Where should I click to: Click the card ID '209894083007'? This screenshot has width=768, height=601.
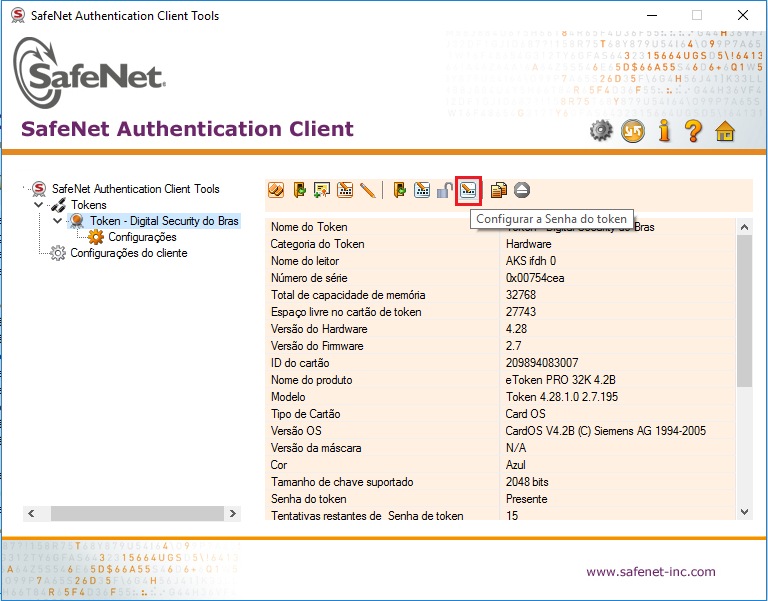[542, 363]
